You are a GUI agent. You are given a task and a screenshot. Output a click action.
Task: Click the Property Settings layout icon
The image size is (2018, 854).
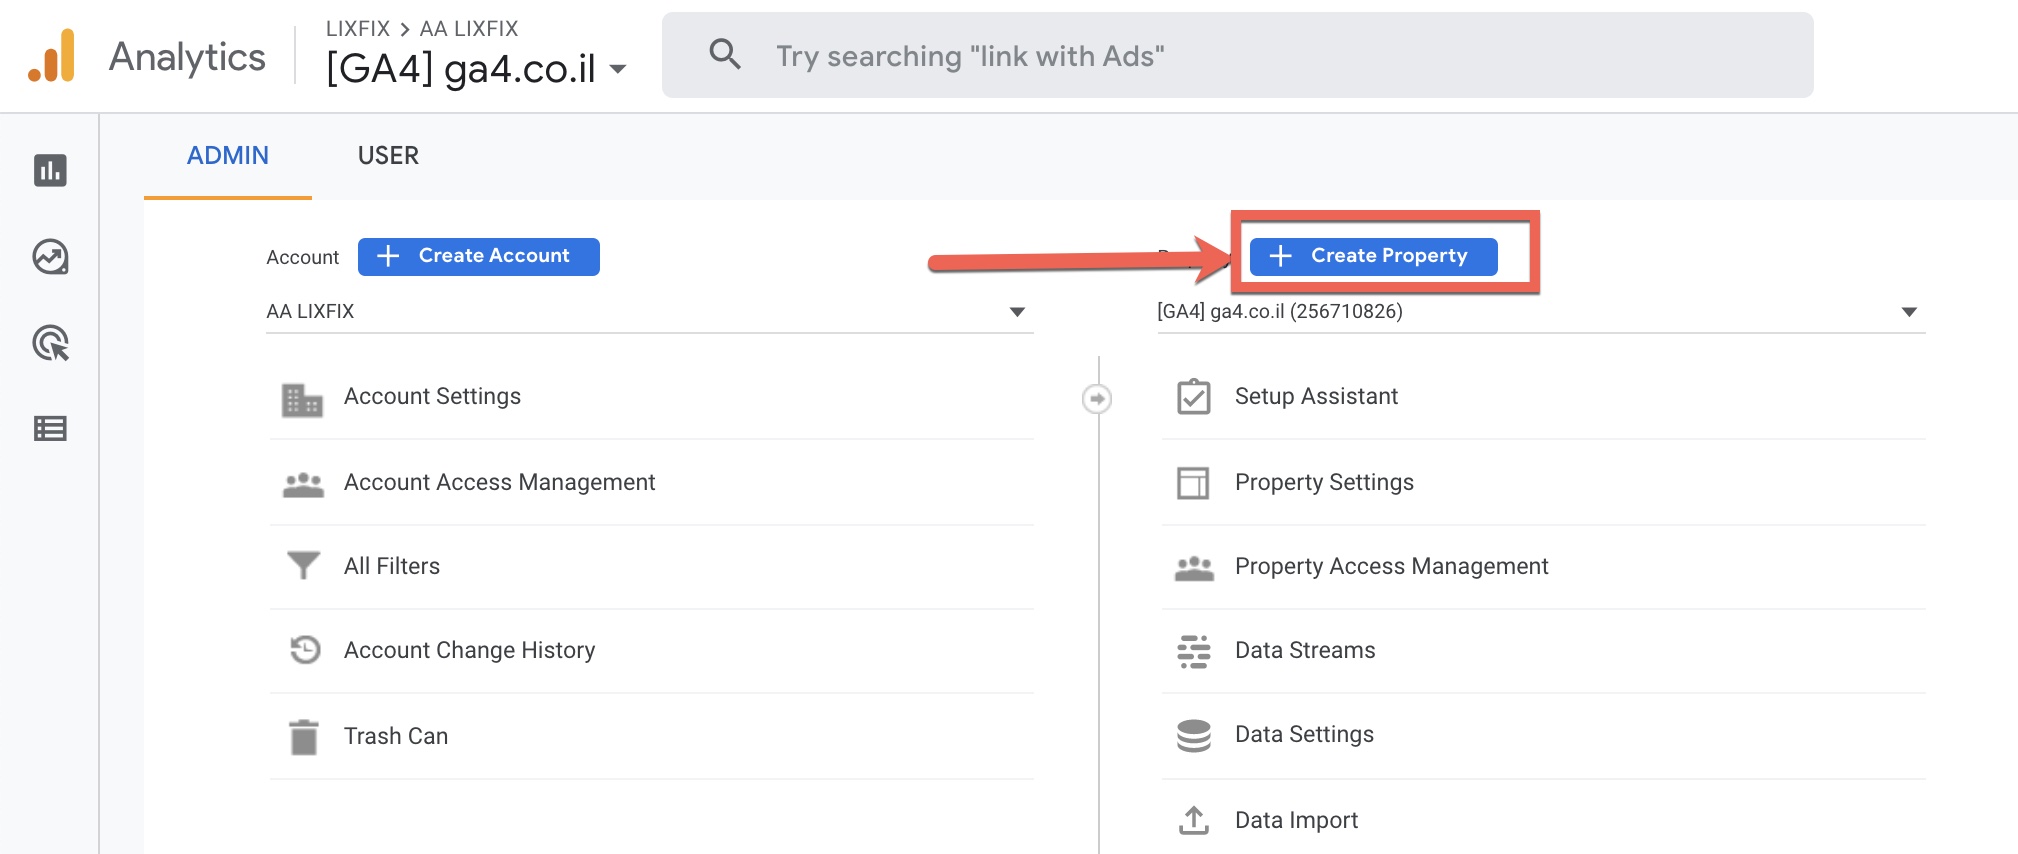1193,483
